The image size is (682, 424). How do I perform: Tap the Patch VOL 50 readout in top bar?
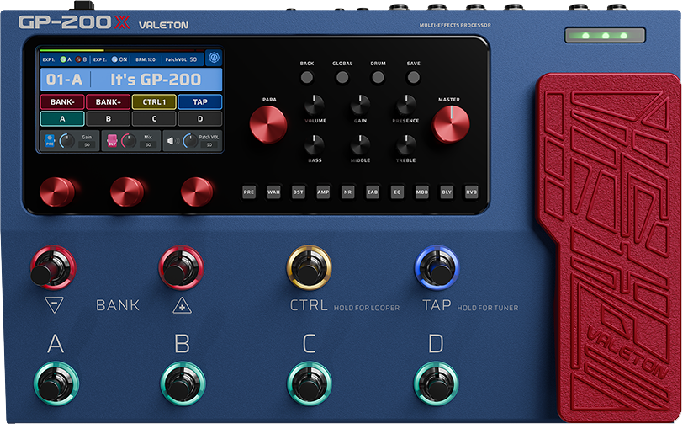tap(181, 60)
